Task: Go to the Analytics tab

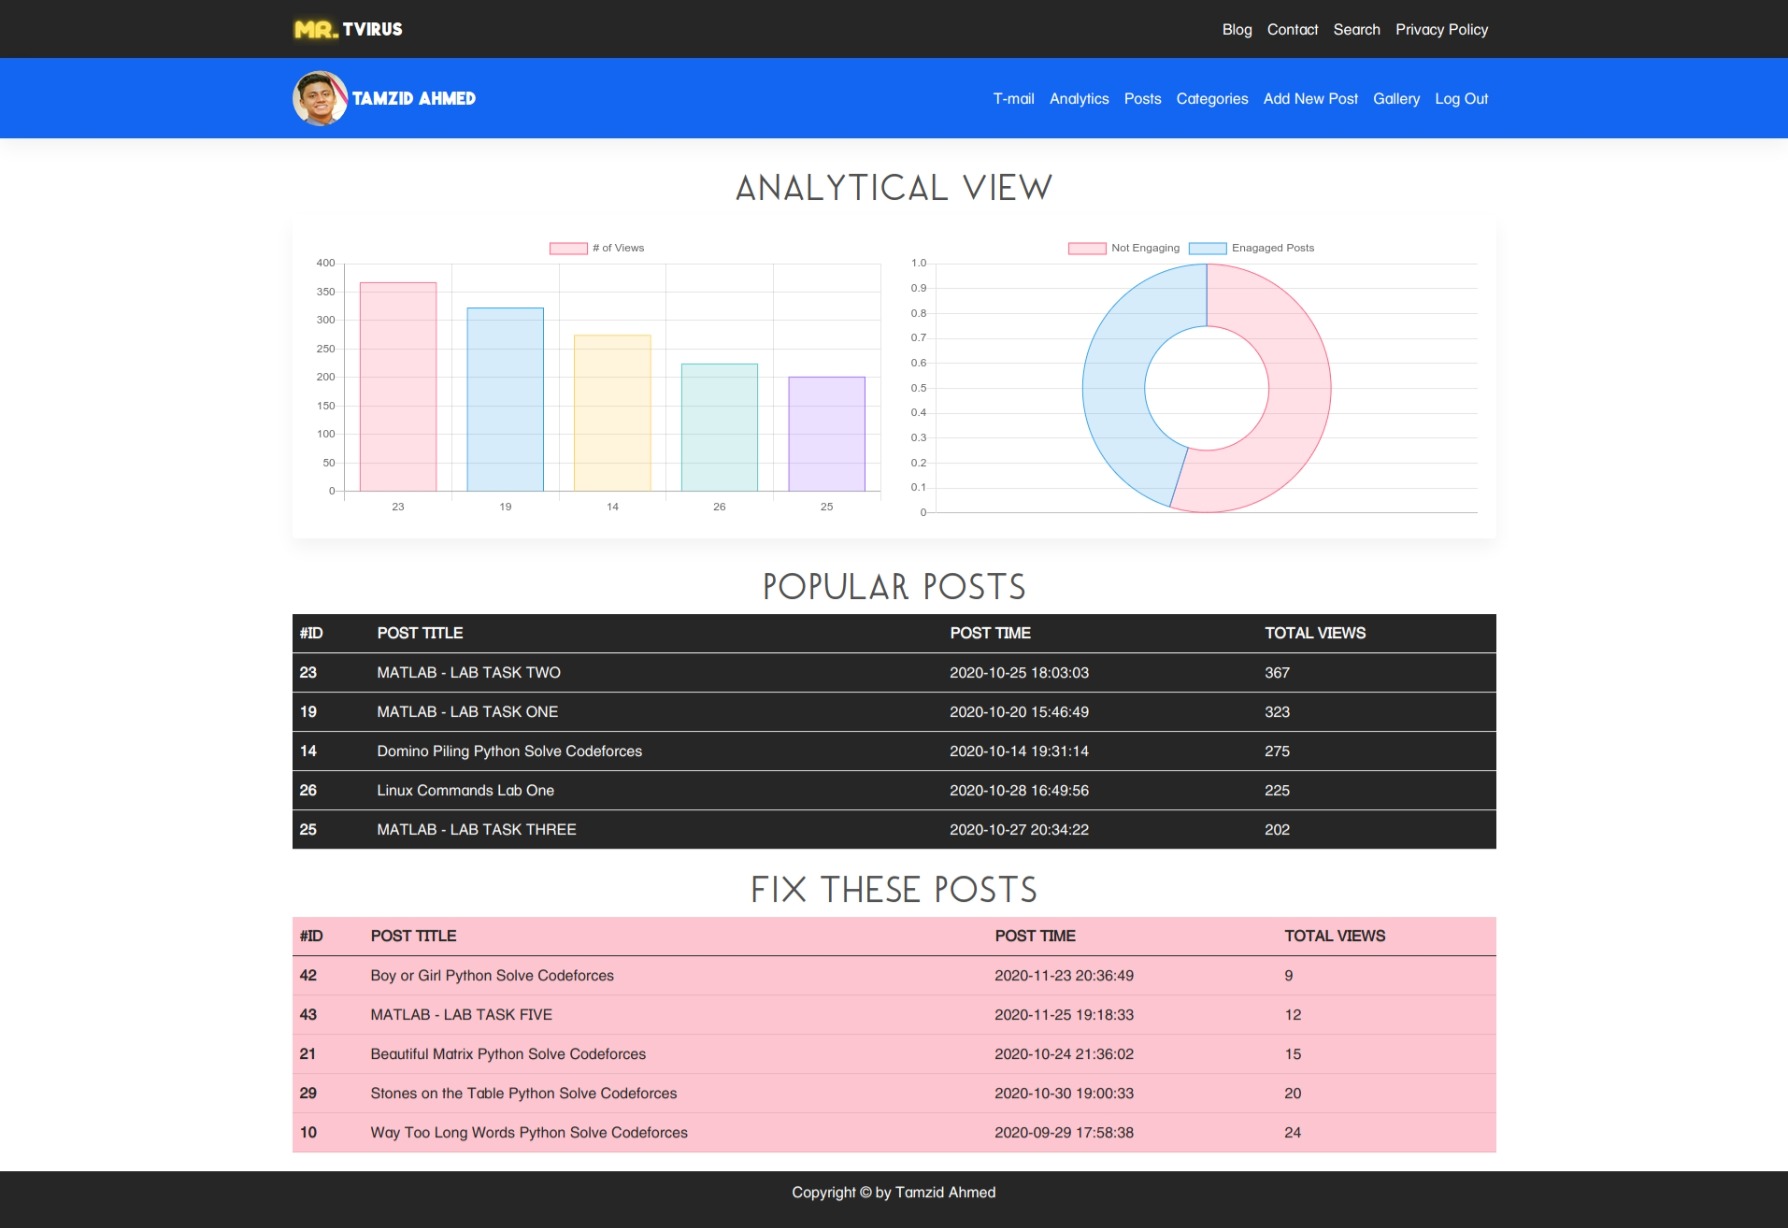Action: click(x=1079, y=98)
